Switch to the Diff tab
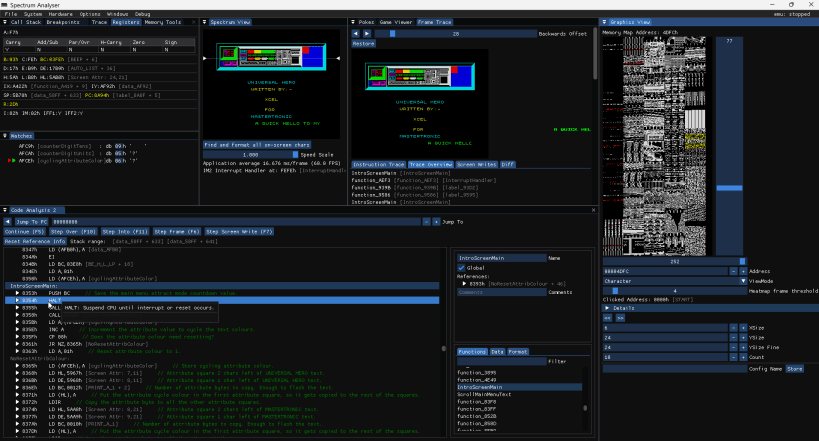 point(508,164)
